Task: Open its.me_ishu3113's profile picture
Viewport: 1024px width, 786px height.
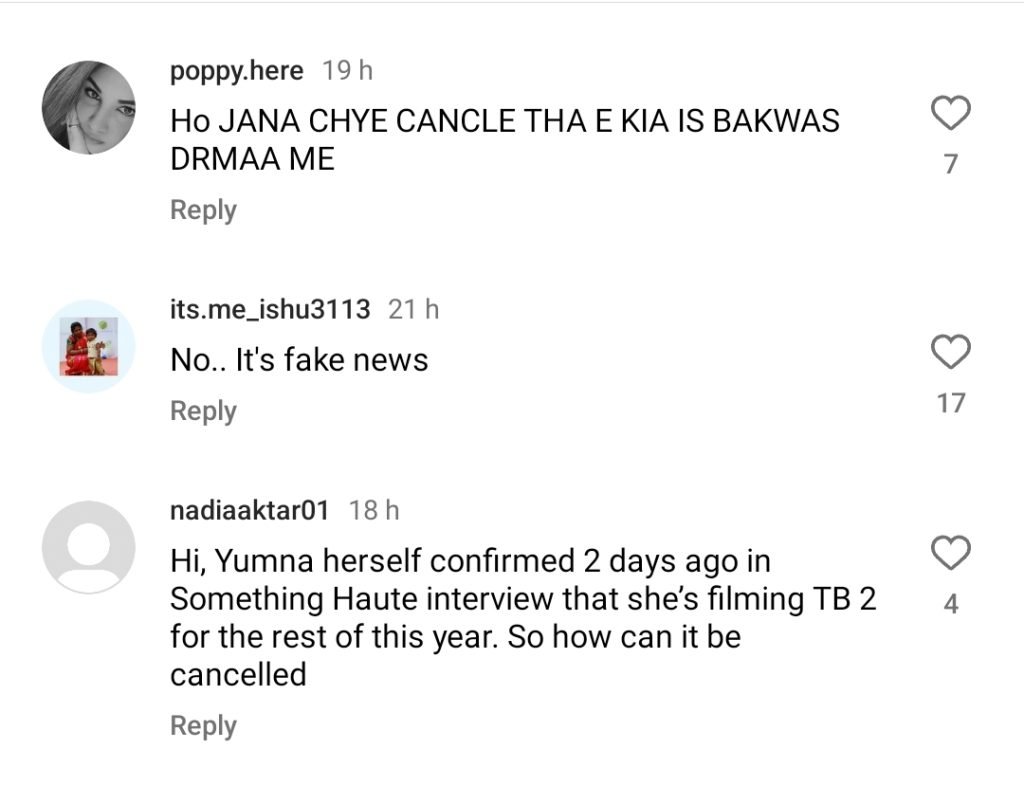Action: tap(88, 346)
